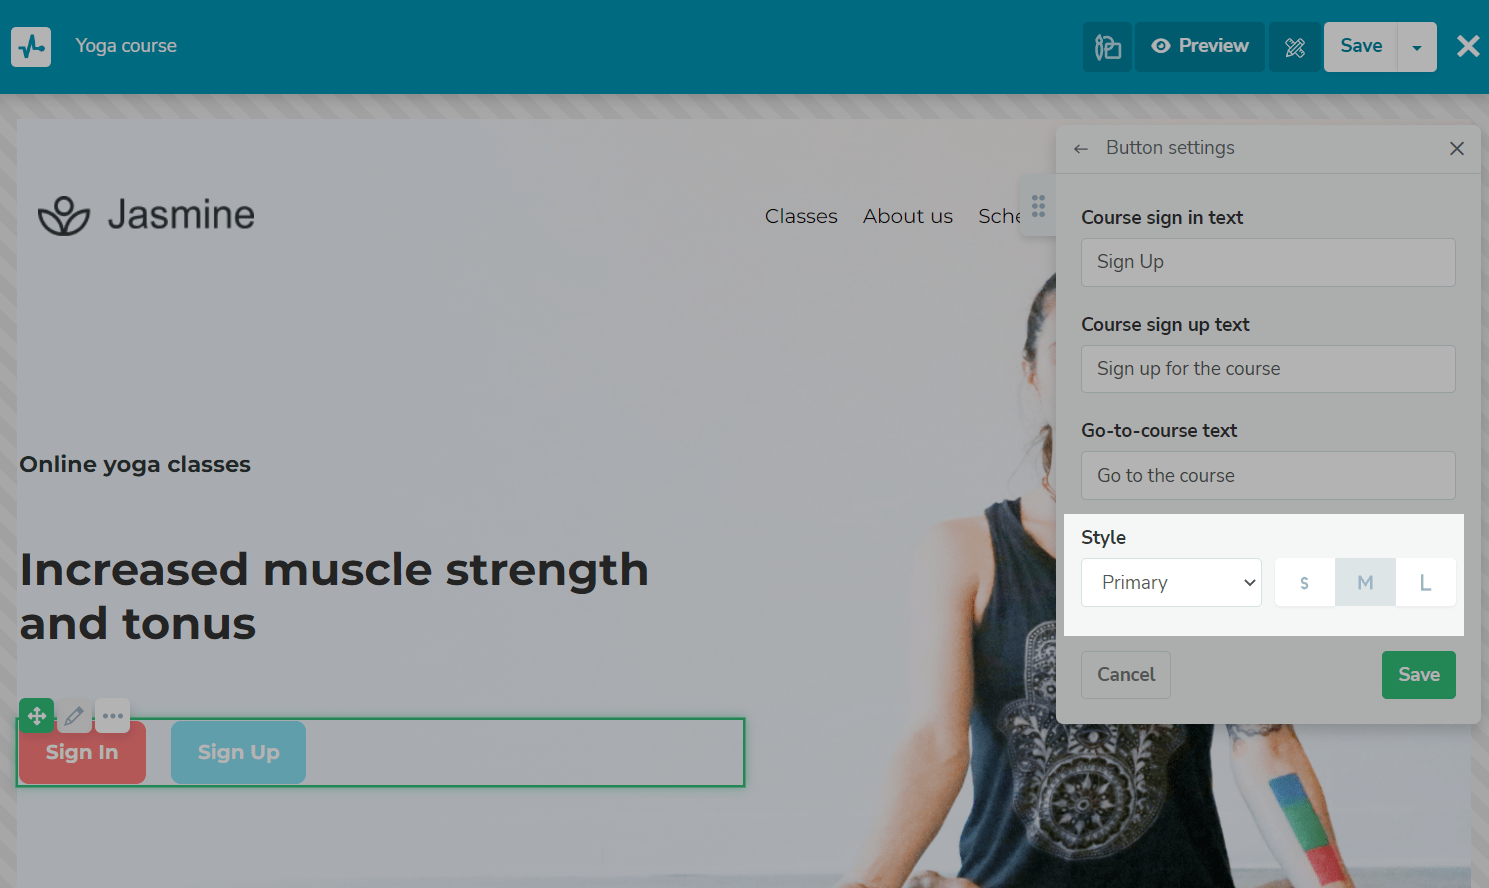The width and height of the screenshot is (1489, 888).
Task: Click the Jasmine lotus logo
Action: pyautogui.click(x=146, y=215)
